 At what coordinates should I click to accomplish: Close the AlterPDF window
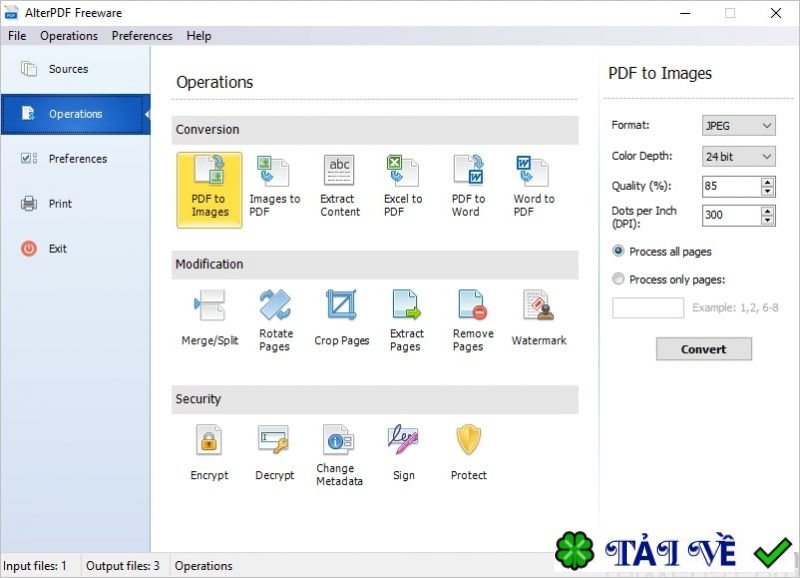click(x=776, y=13)
